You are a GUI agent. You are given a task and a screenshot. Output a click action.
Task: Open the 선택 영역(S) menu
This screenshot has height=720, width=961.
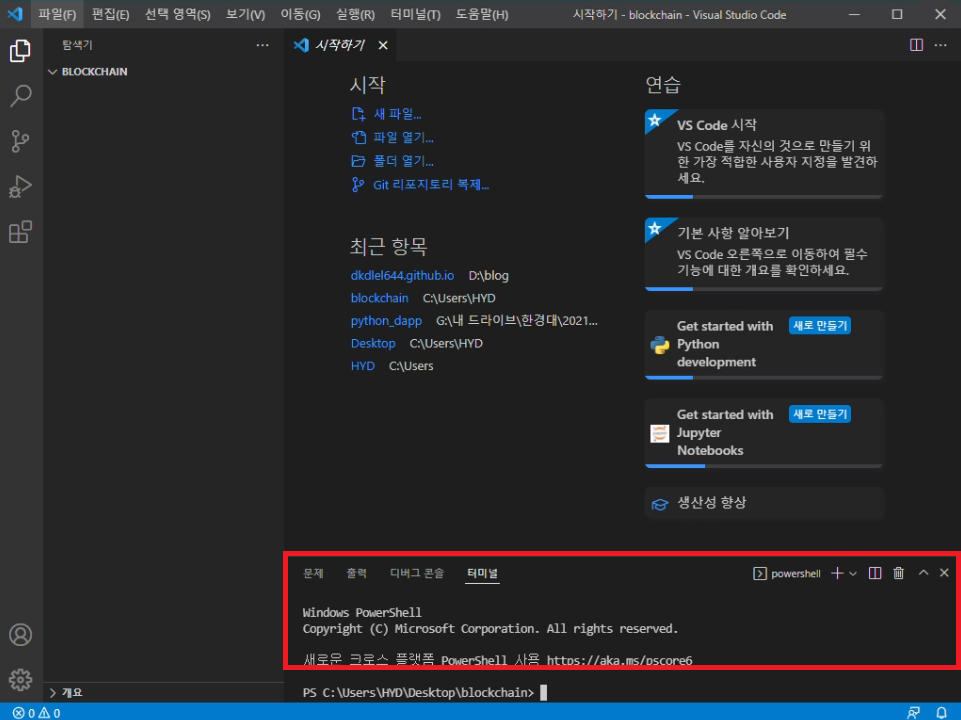point(178,15)
